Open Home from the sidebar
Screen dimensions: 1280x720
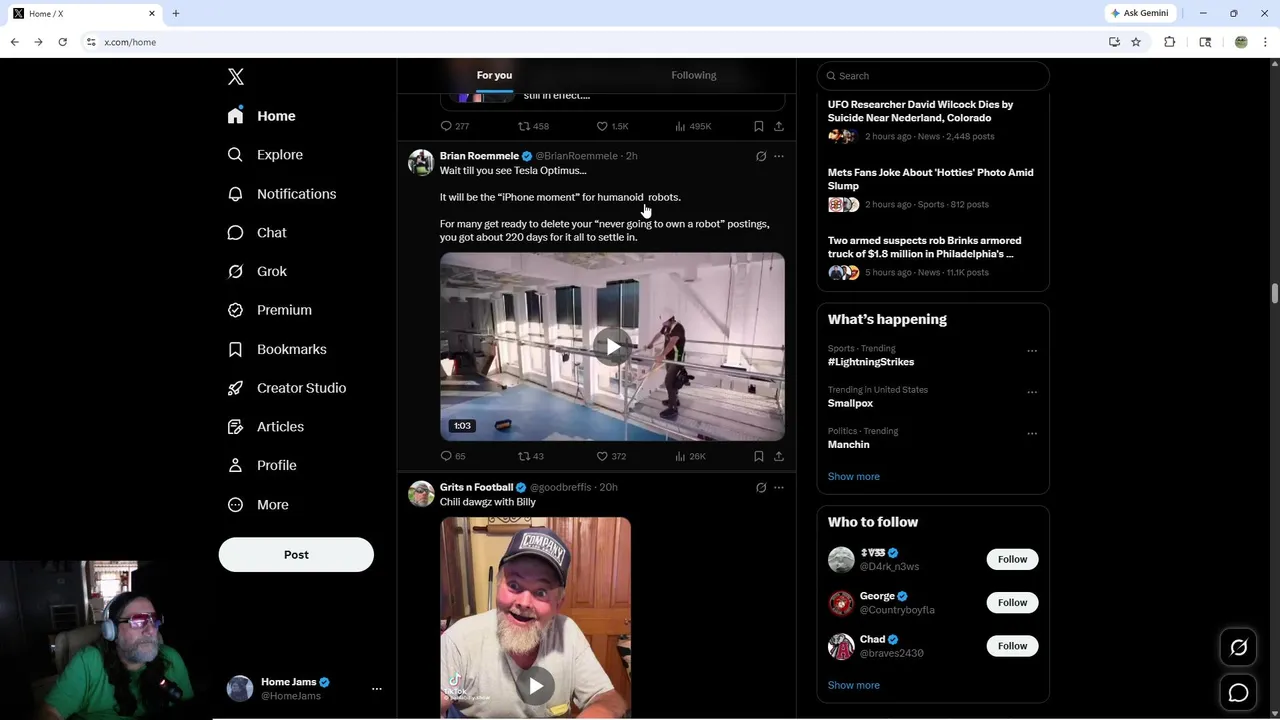[x=261, y=116]
